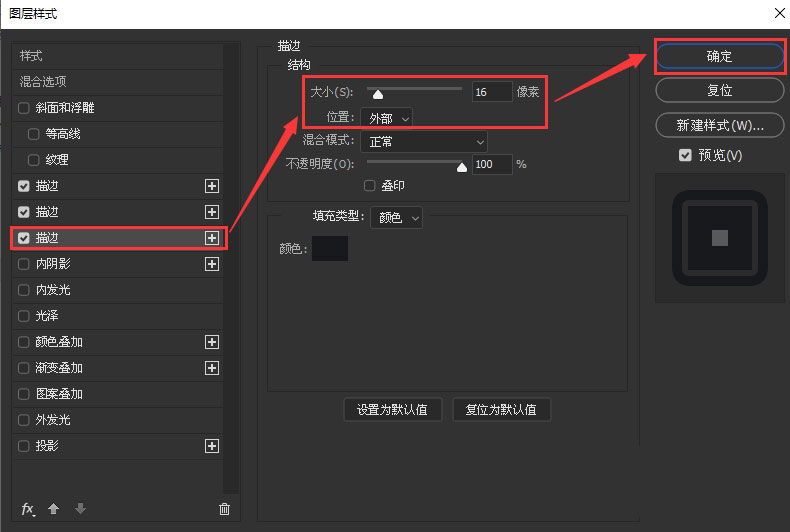Click the 复位 reset button
The image size is (790, 532).
(720, 91)
